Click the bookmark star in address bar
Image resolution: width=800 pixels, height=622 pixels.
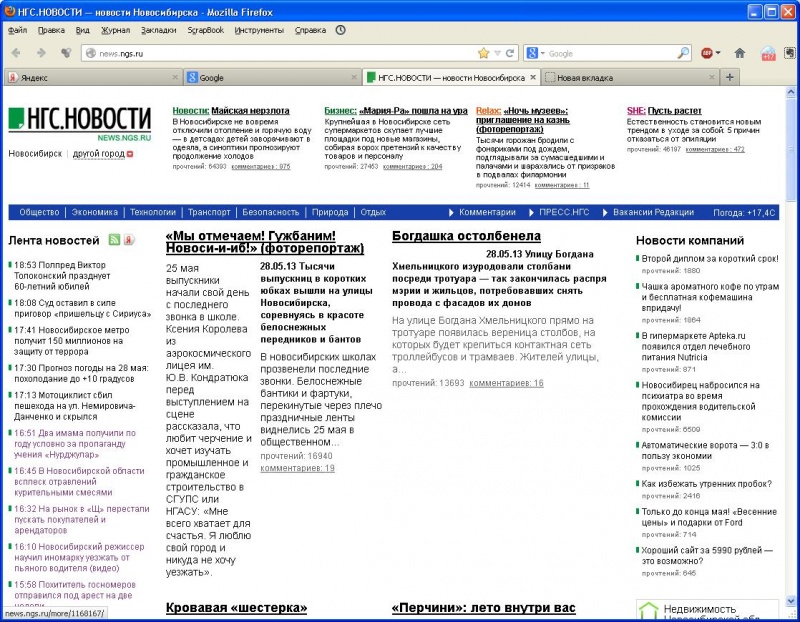point(484,53)
